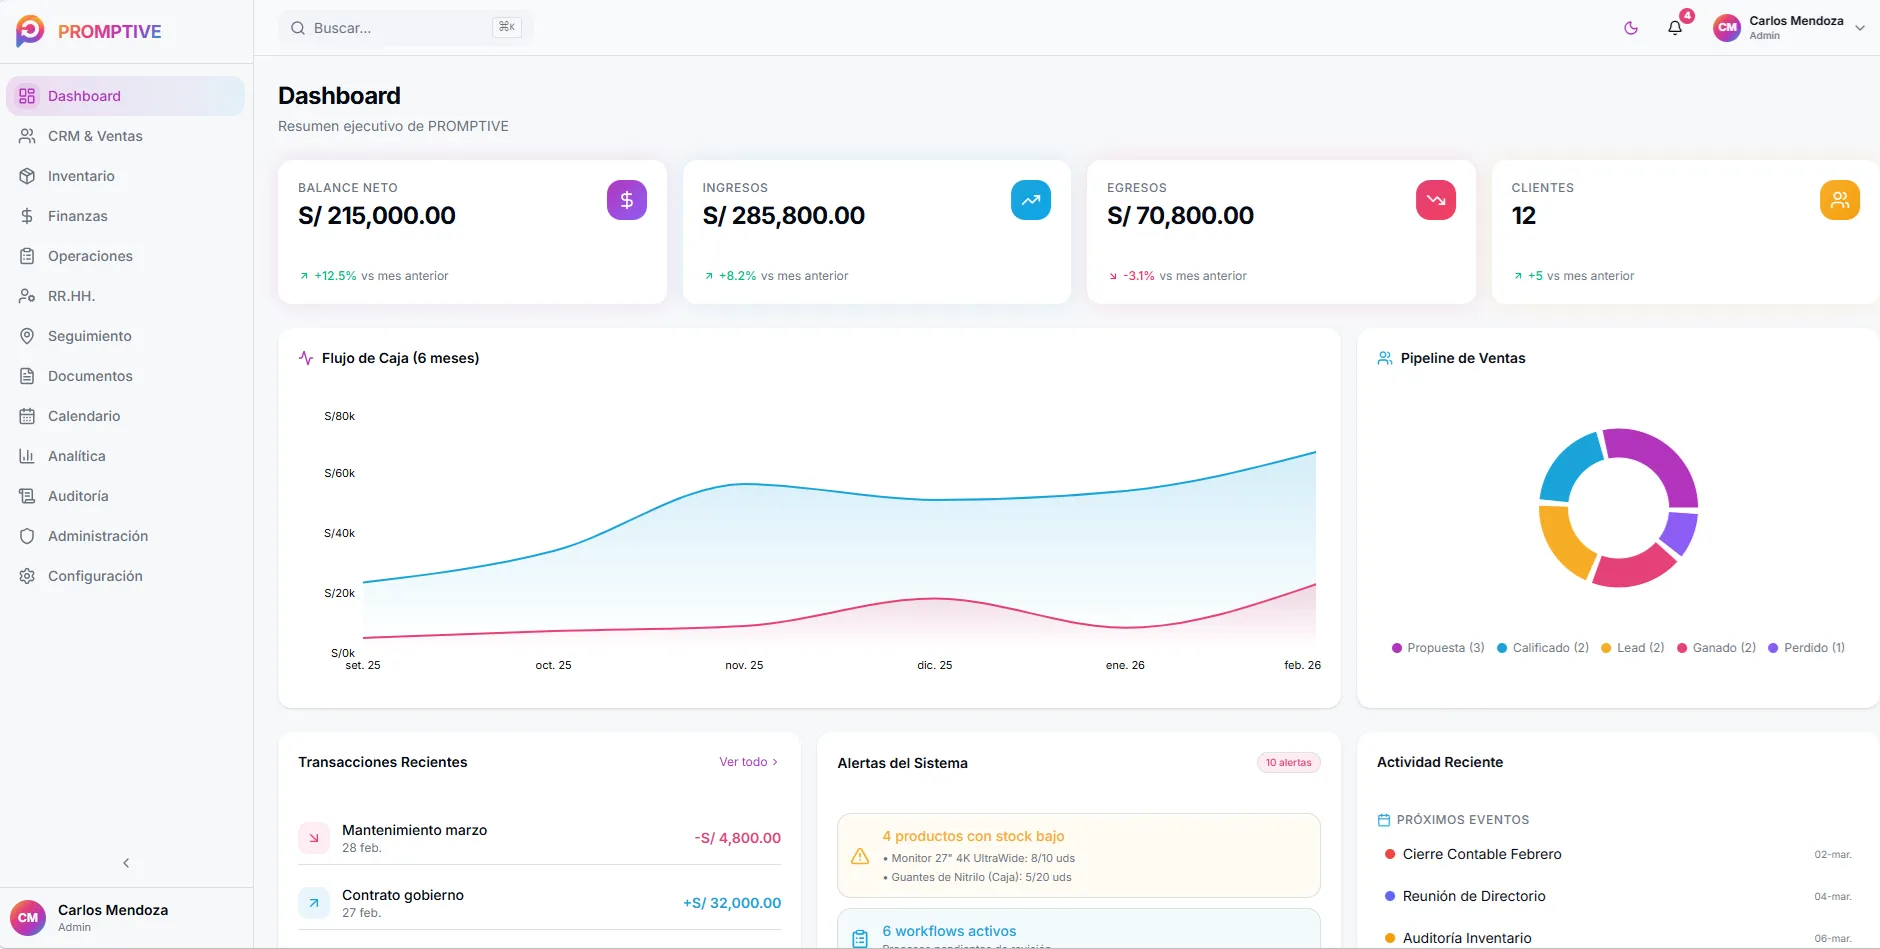Collapse the sidebar with the chevron

(126, 862)
